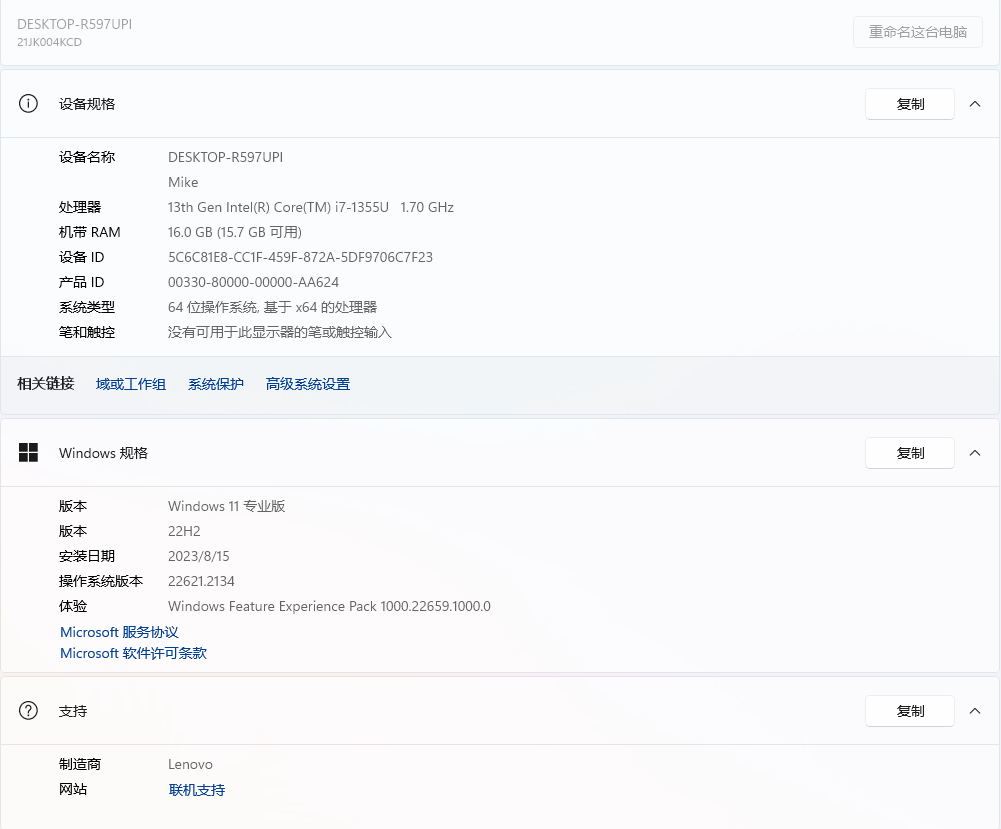Click the Windows logo icon
Viewport: 1001px width, 829px height.
point(28,453)
